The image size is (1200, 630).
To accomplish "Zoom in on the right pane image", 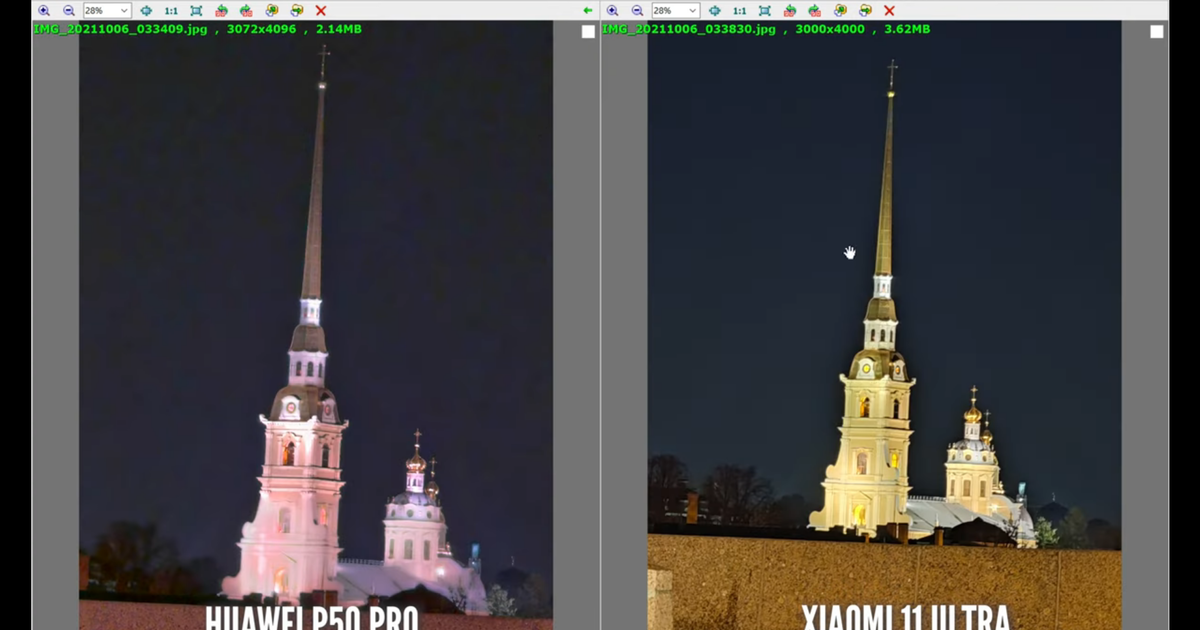I will tap(612, 10).
